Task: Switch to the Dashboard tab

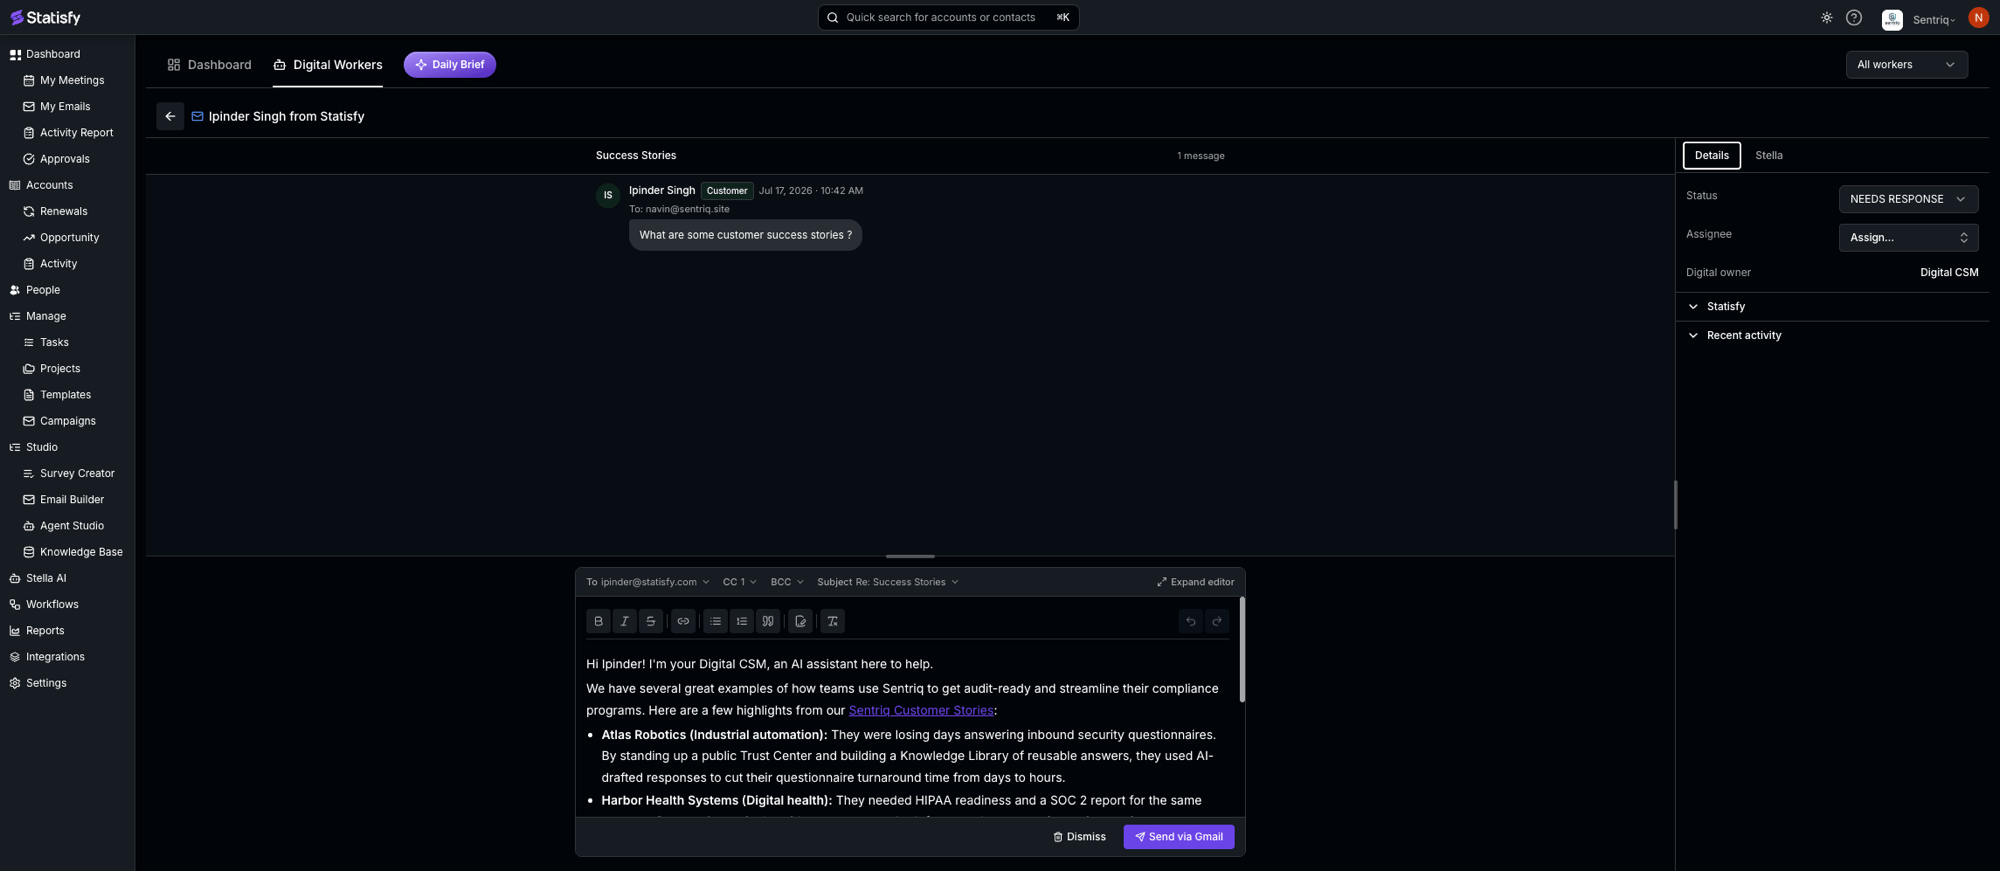Action: [x=209, y=65]
